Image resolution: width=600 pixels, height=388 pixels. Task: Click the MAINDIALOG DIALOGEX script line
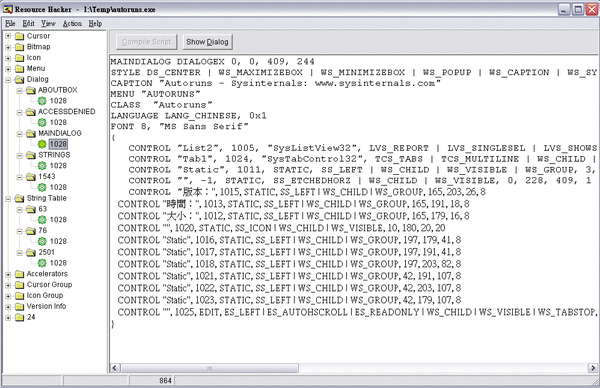coord(212,62)
